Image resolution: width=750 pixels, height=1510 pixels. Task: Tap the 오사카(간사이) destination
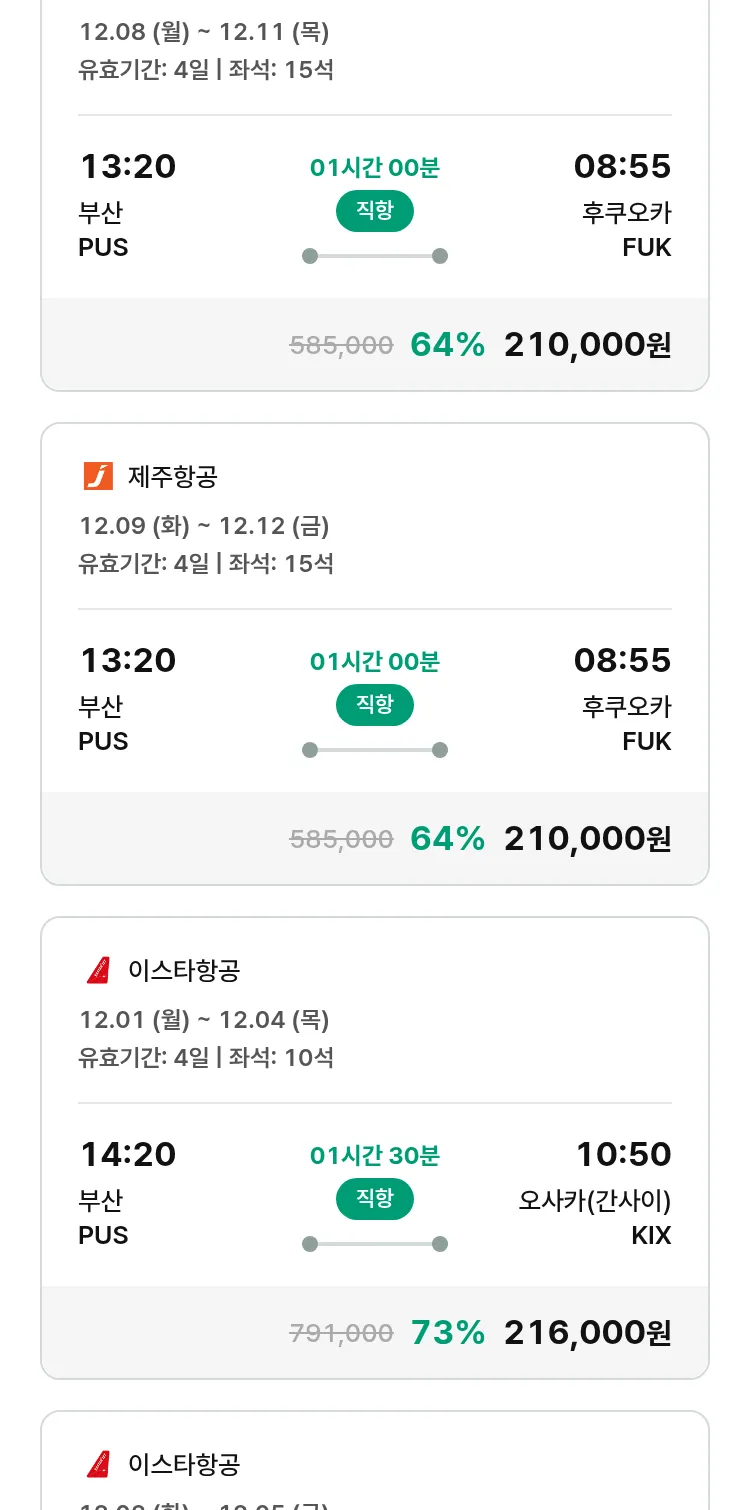(594, 1200)
